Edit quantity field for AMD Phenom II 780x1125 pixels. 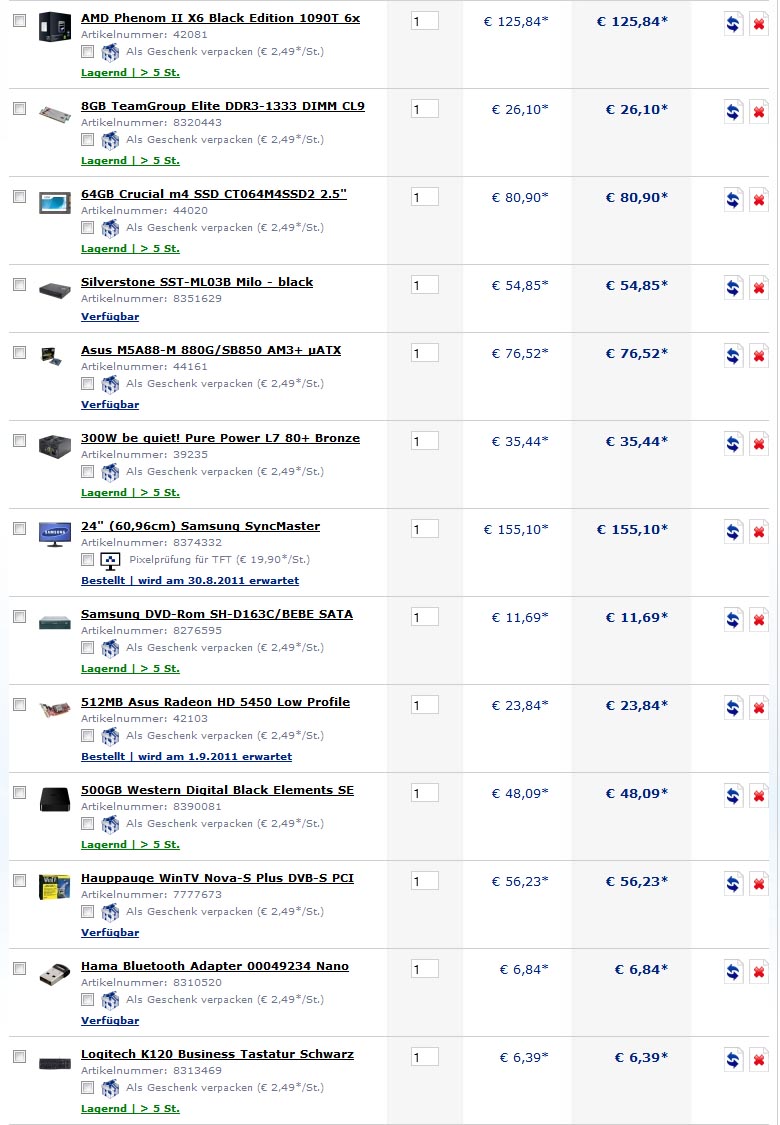pos(425,20)
